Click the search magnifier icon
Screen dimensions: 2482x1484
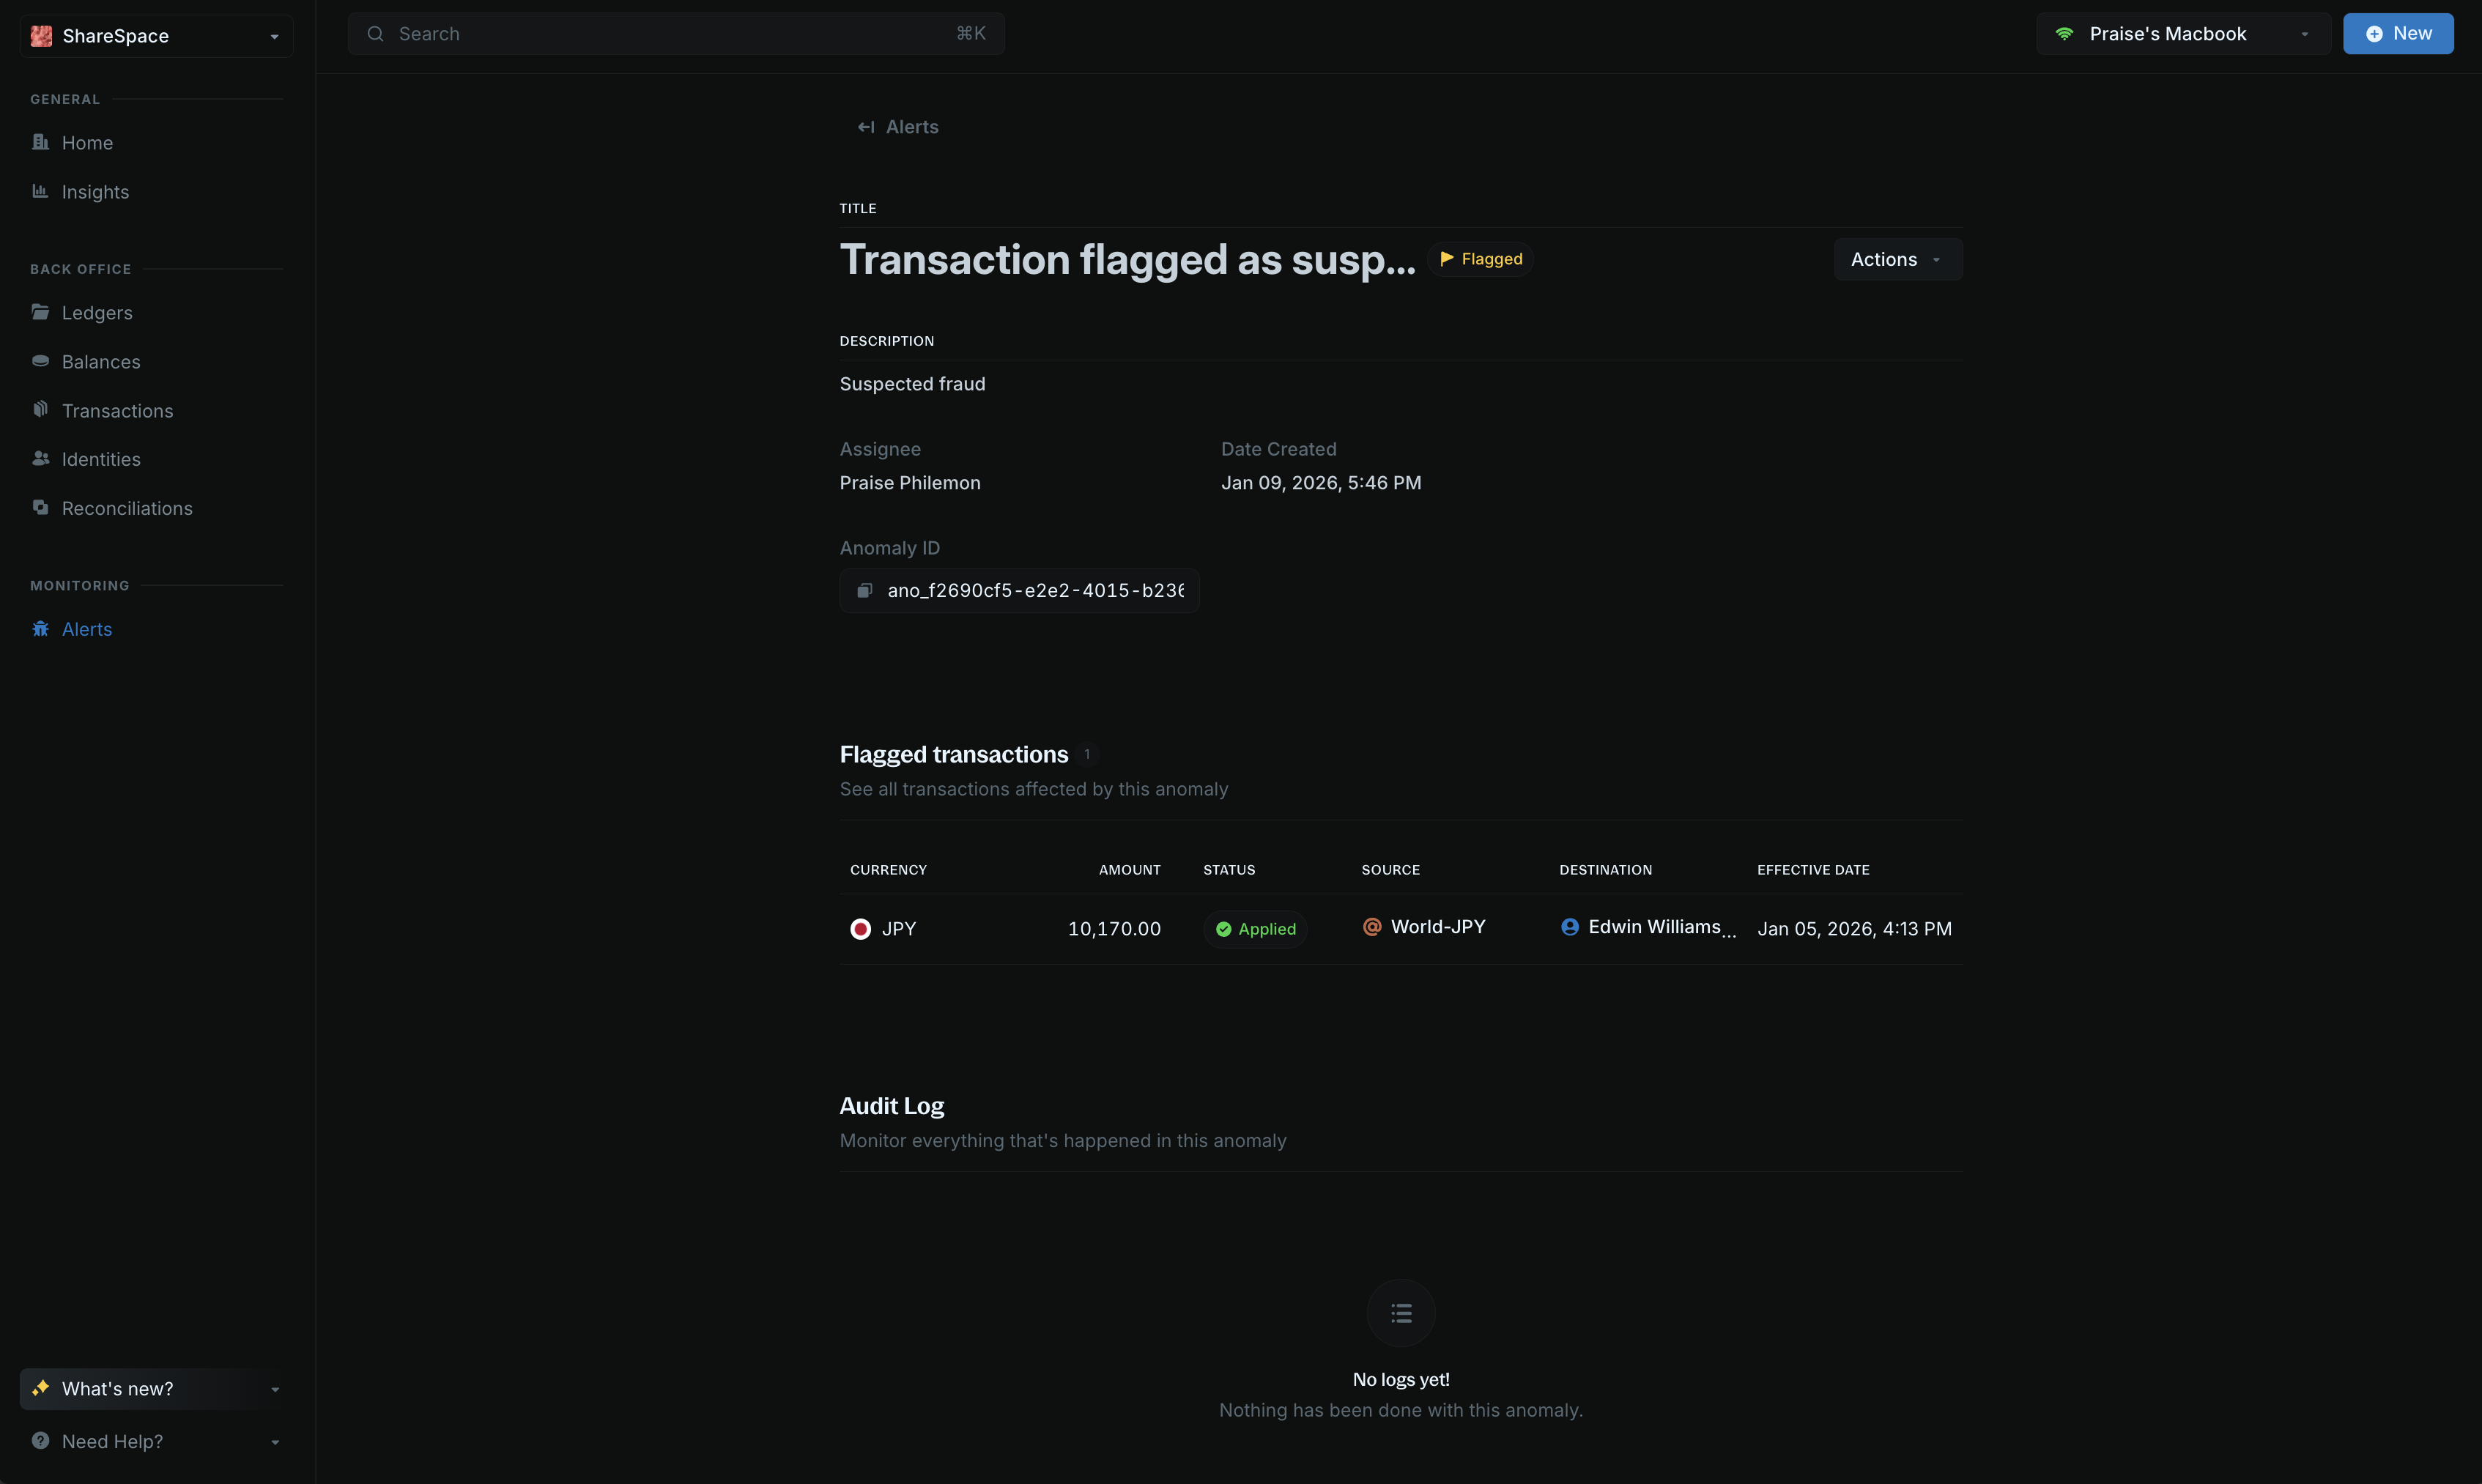click(376, 33)
